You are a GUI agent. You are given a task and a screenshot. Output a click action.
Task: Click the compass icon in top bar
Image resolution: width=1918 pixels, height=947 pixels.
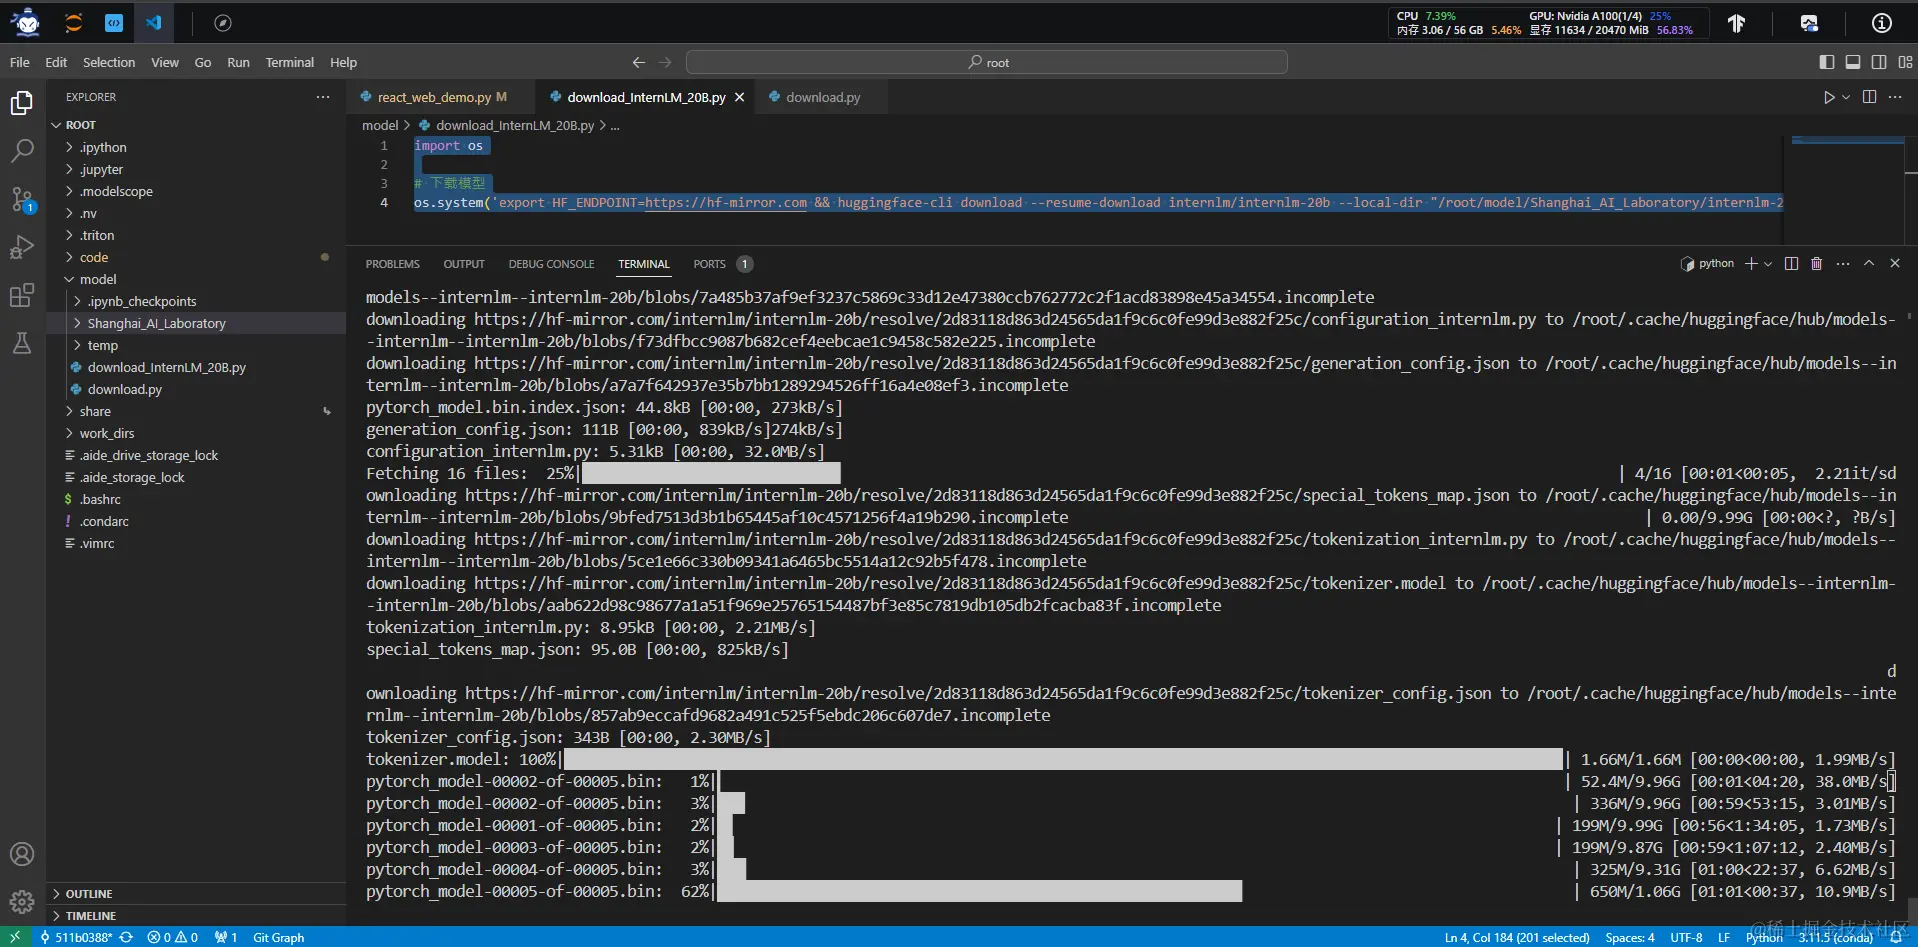[223, 23]
